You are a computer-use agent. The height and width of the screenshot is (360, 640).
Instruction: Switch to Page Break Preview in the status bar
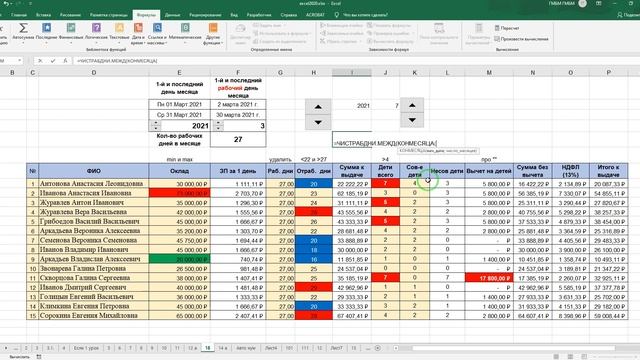pyautogui.click(x=584, y=356)
